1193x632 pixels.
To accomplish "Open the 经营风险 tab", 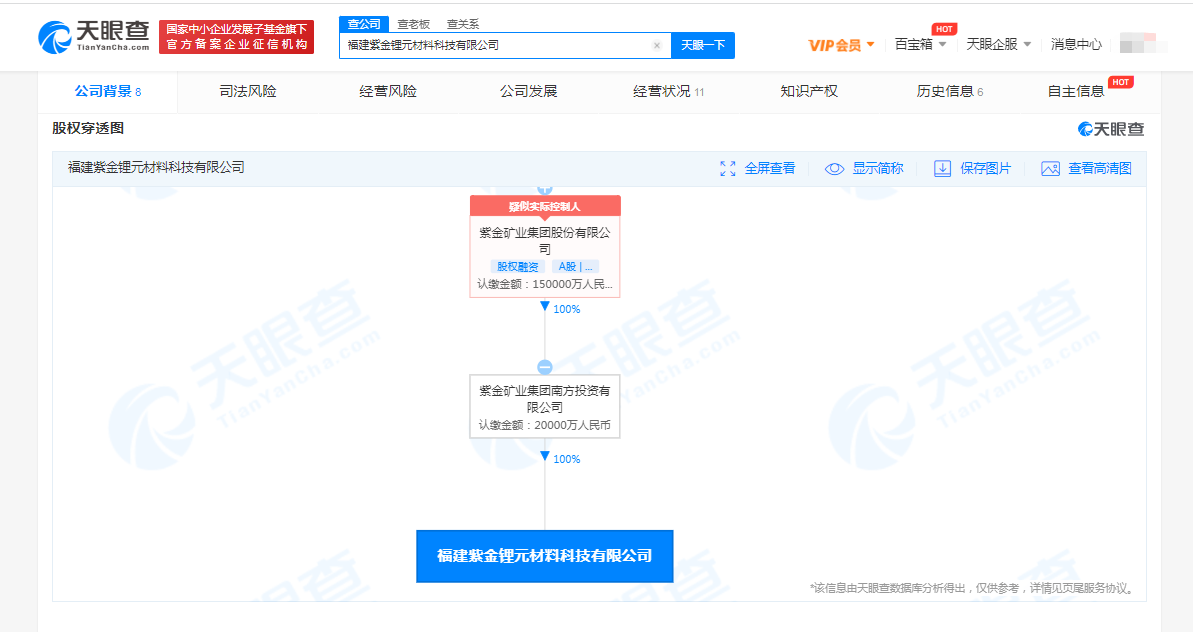I will 388,91.
